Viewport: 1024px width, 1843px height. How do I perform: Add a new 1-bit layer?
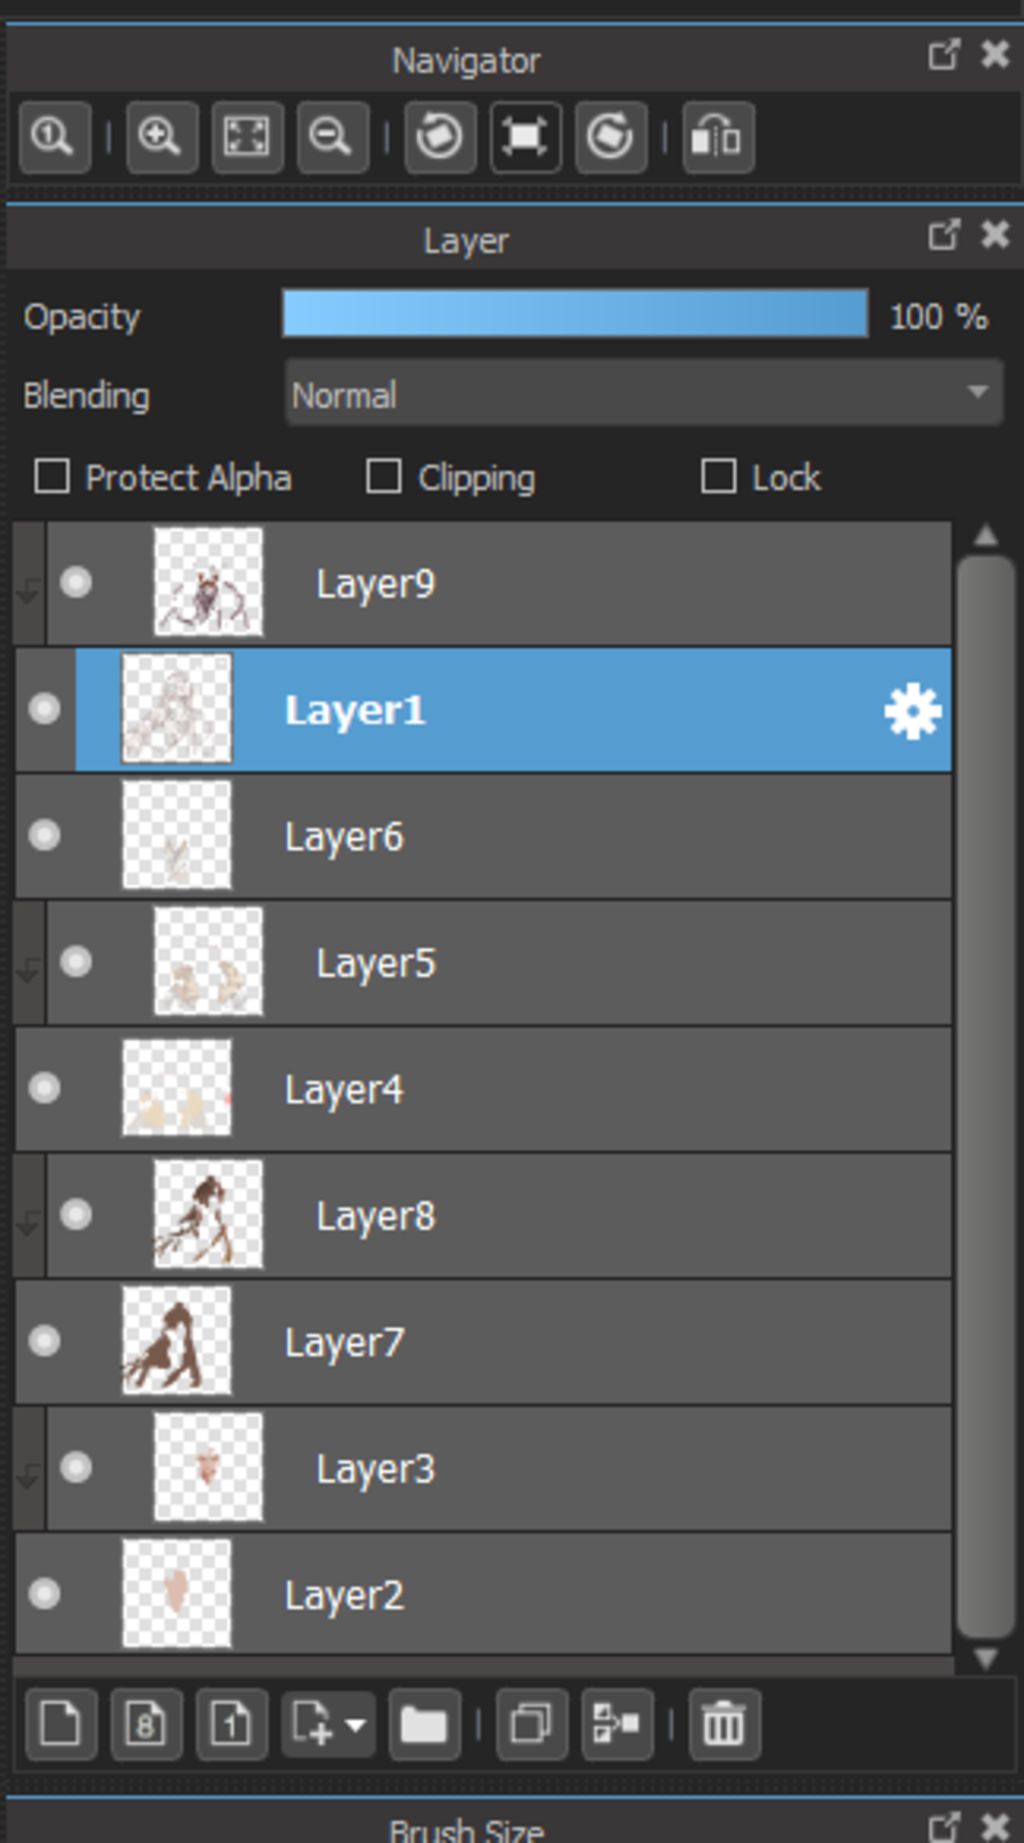[x=231, y=1724]
